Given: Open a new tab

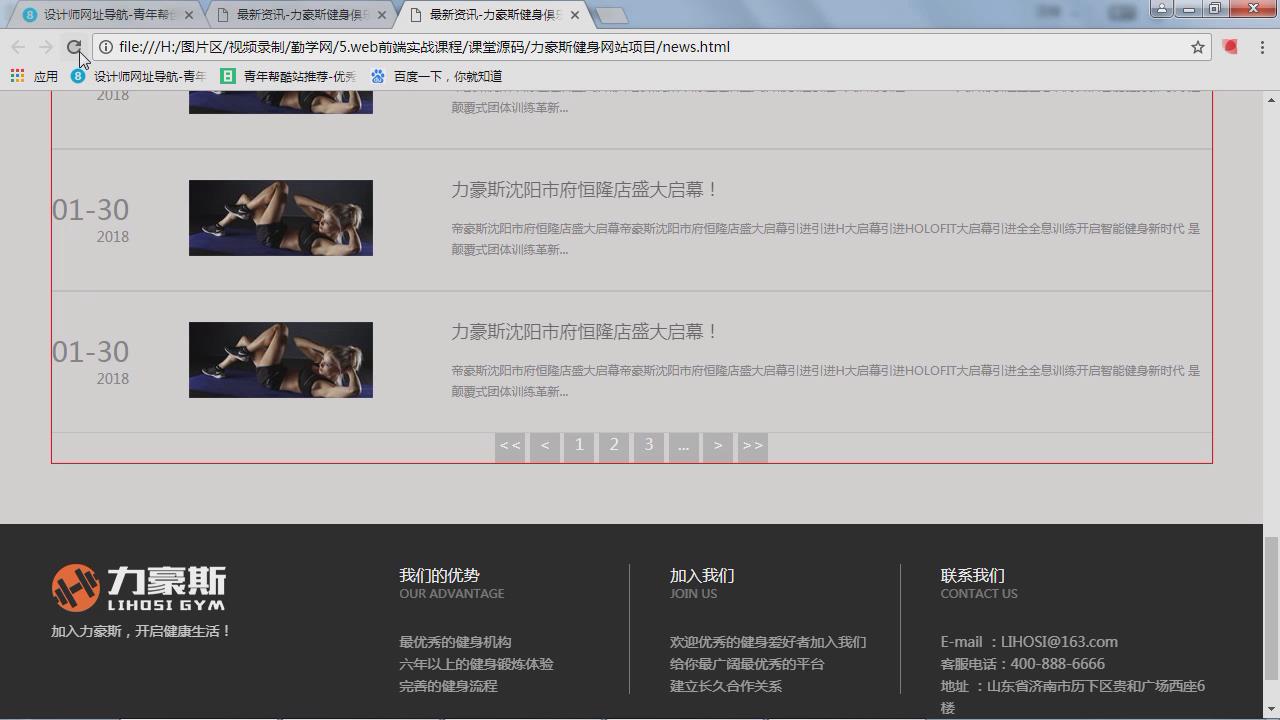Looking at the screenshot, I should (611, 15).
